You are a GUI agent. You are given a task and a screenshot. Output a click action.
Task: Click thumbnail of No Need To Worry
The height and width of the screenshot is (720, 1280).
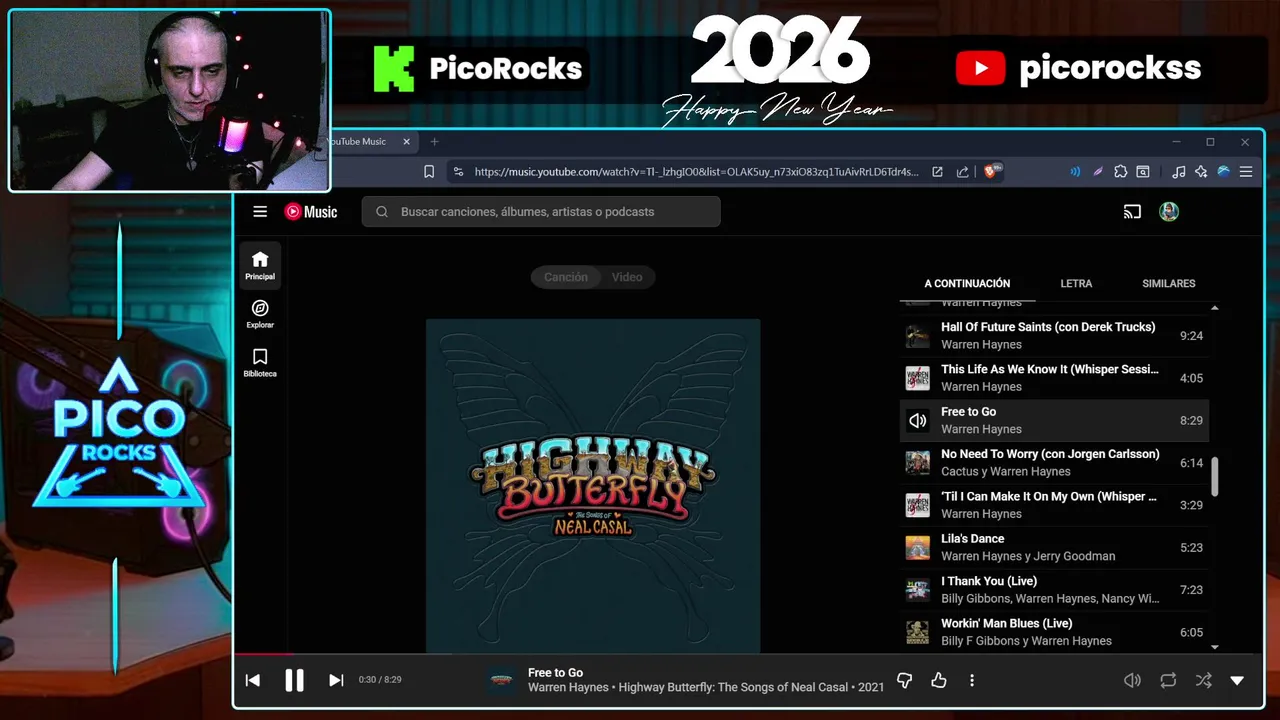coord(917,463)
